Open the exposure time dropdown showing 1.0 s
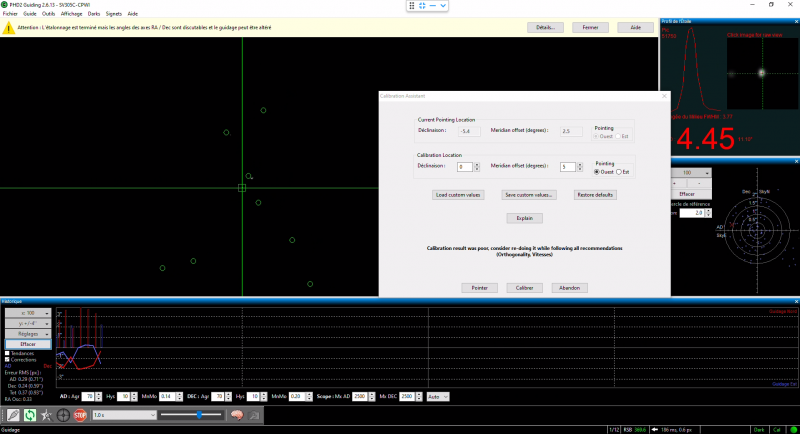The height and width of the screenshot is (434, 800). (x=124, y=415)
